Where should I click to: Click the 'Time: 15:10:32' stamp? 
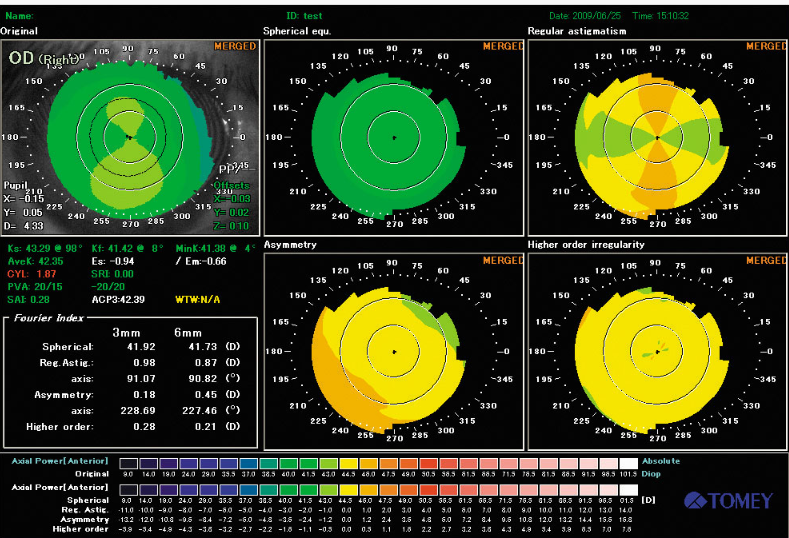661,16
